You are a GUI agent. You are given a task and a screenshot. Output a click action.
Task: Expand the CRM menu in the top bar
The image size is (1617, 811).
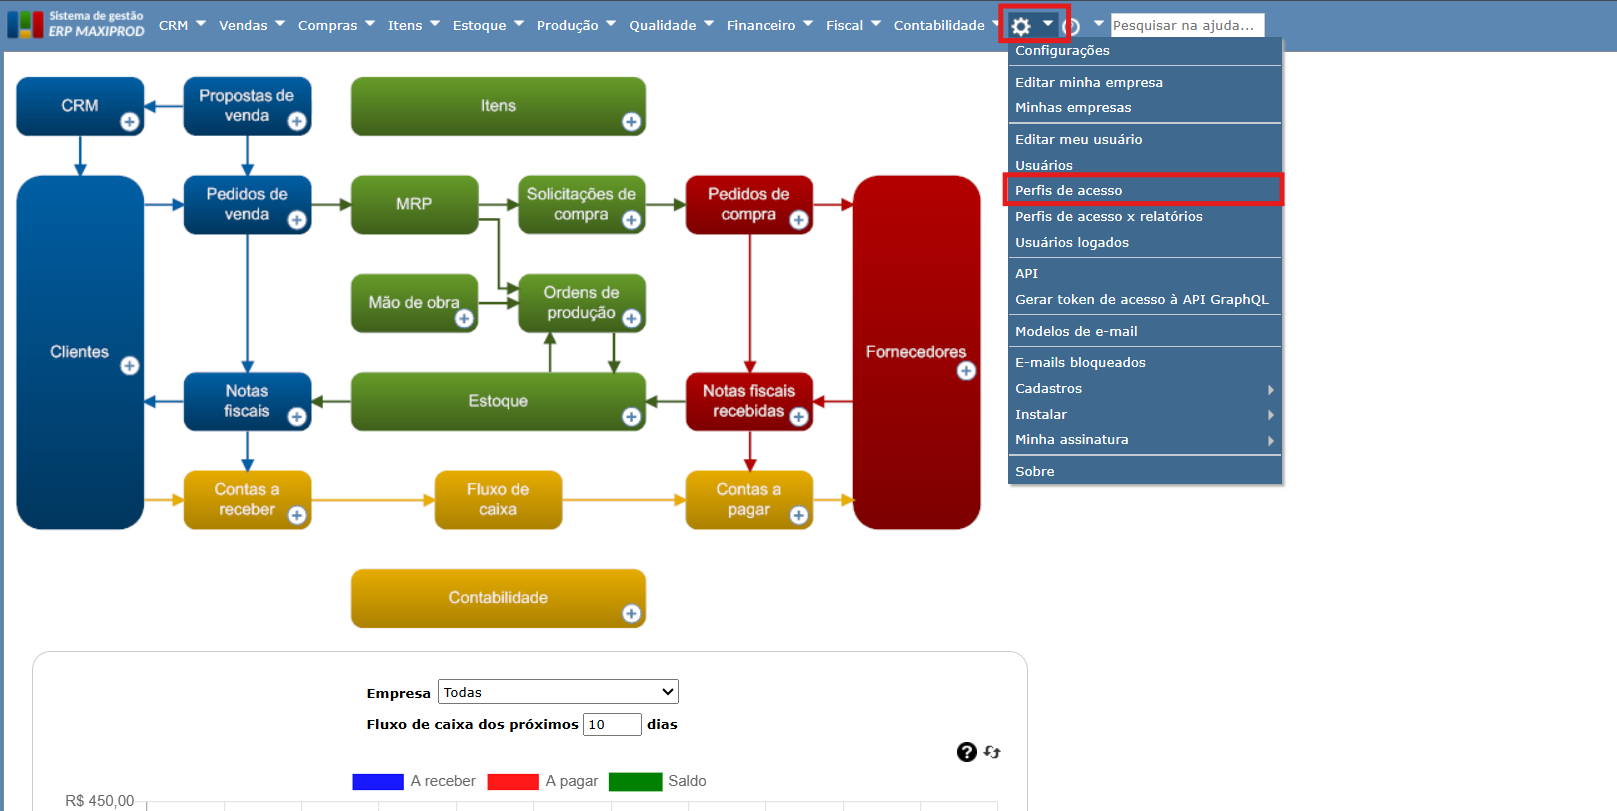[x=182, y=25]
